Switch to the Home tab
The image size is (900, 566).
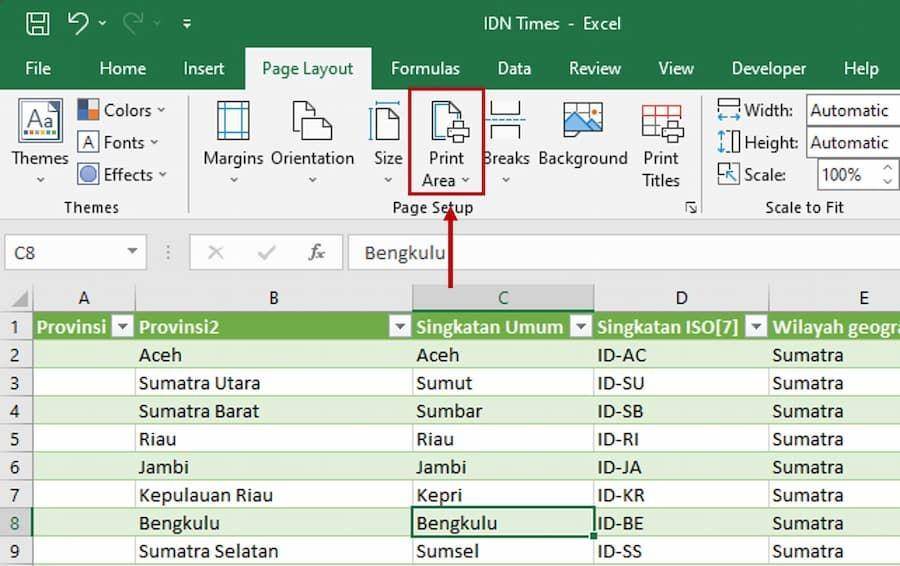point(122,68)
